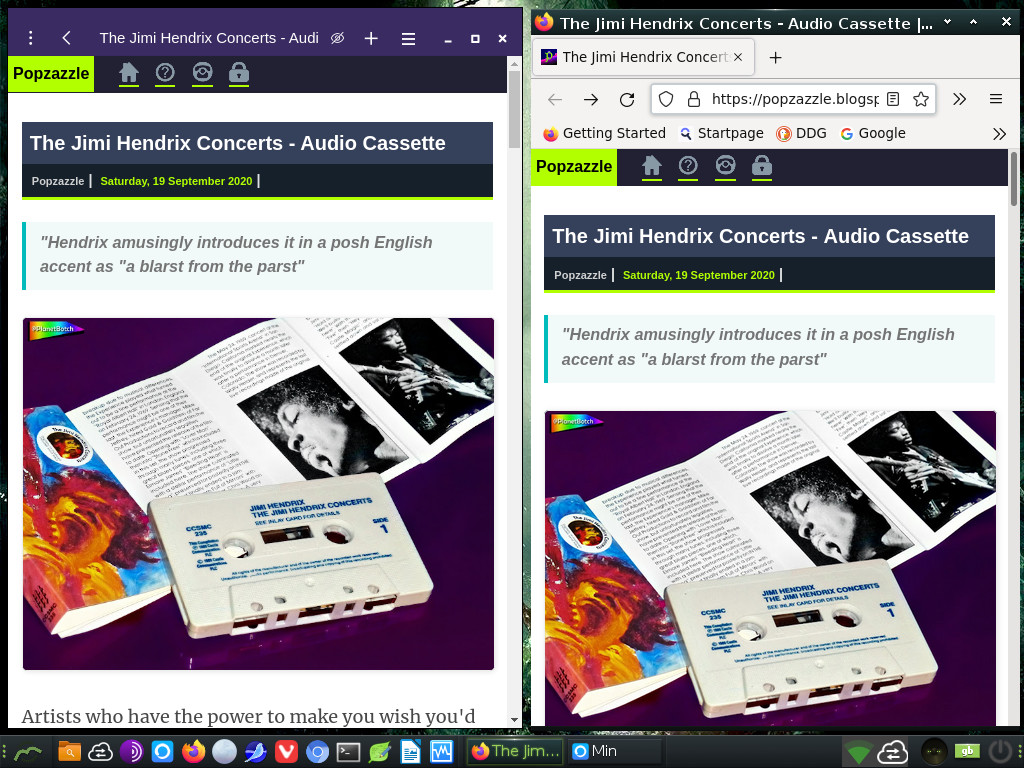Click the question mark icon in Firefox page
The height and width of the screenshot is (768, 1024).
point(688,167)
